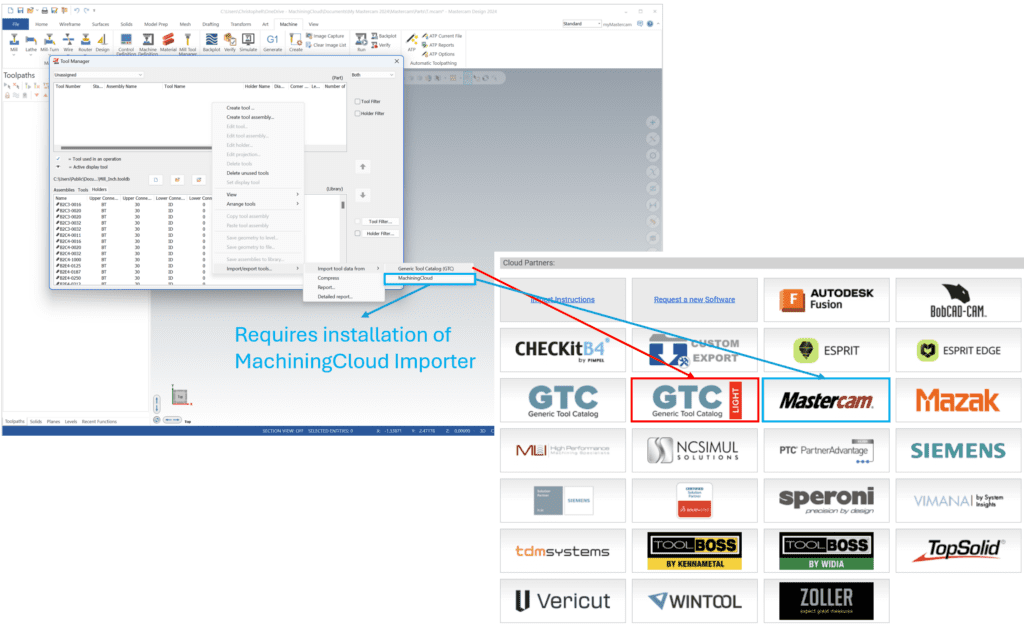This screenshot has height=627, width=1024.
Task: Select Delete unused tools in context menu
Action: 248,173
